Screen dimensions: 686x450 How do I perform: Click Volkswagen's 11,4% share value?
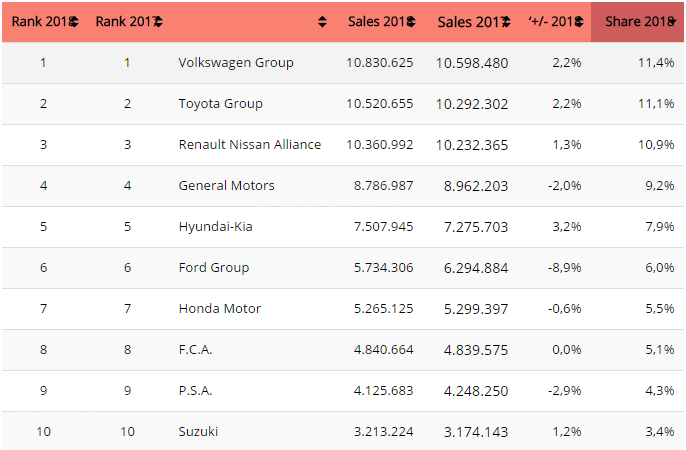656,63
